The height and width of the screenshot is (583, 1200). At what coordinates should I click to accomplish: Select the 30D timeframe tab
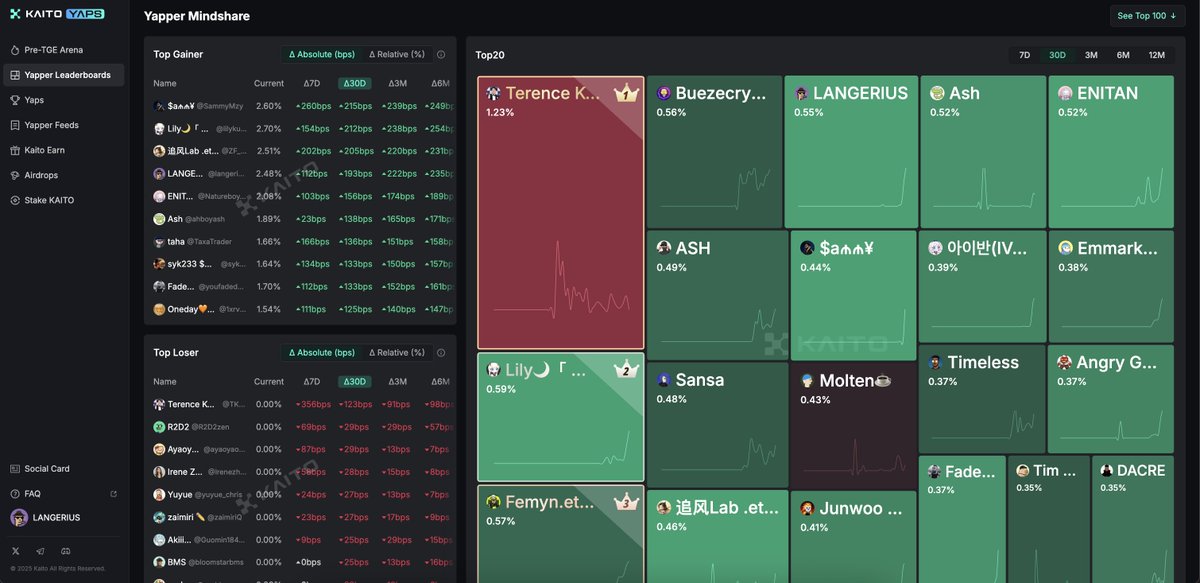[1057, 55]
